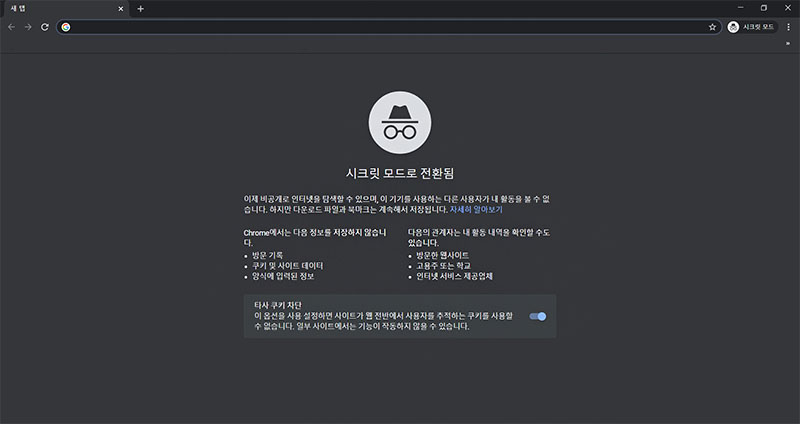Select the 새 탭 tab
The image size is (800, 444).
[x=64, y=9]
